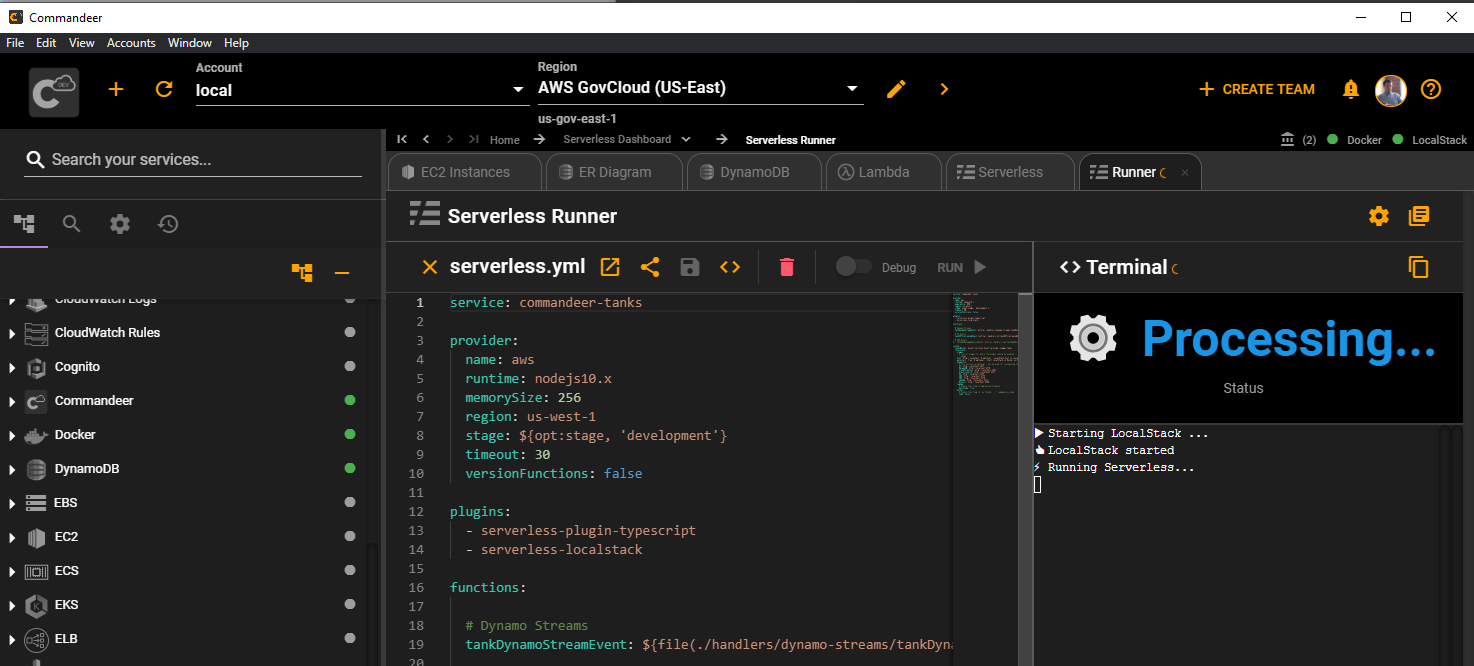The width and height of the screenshot is (1474, 666).
Task: Collapse all services with minus icon
Action: coord(342,273)
